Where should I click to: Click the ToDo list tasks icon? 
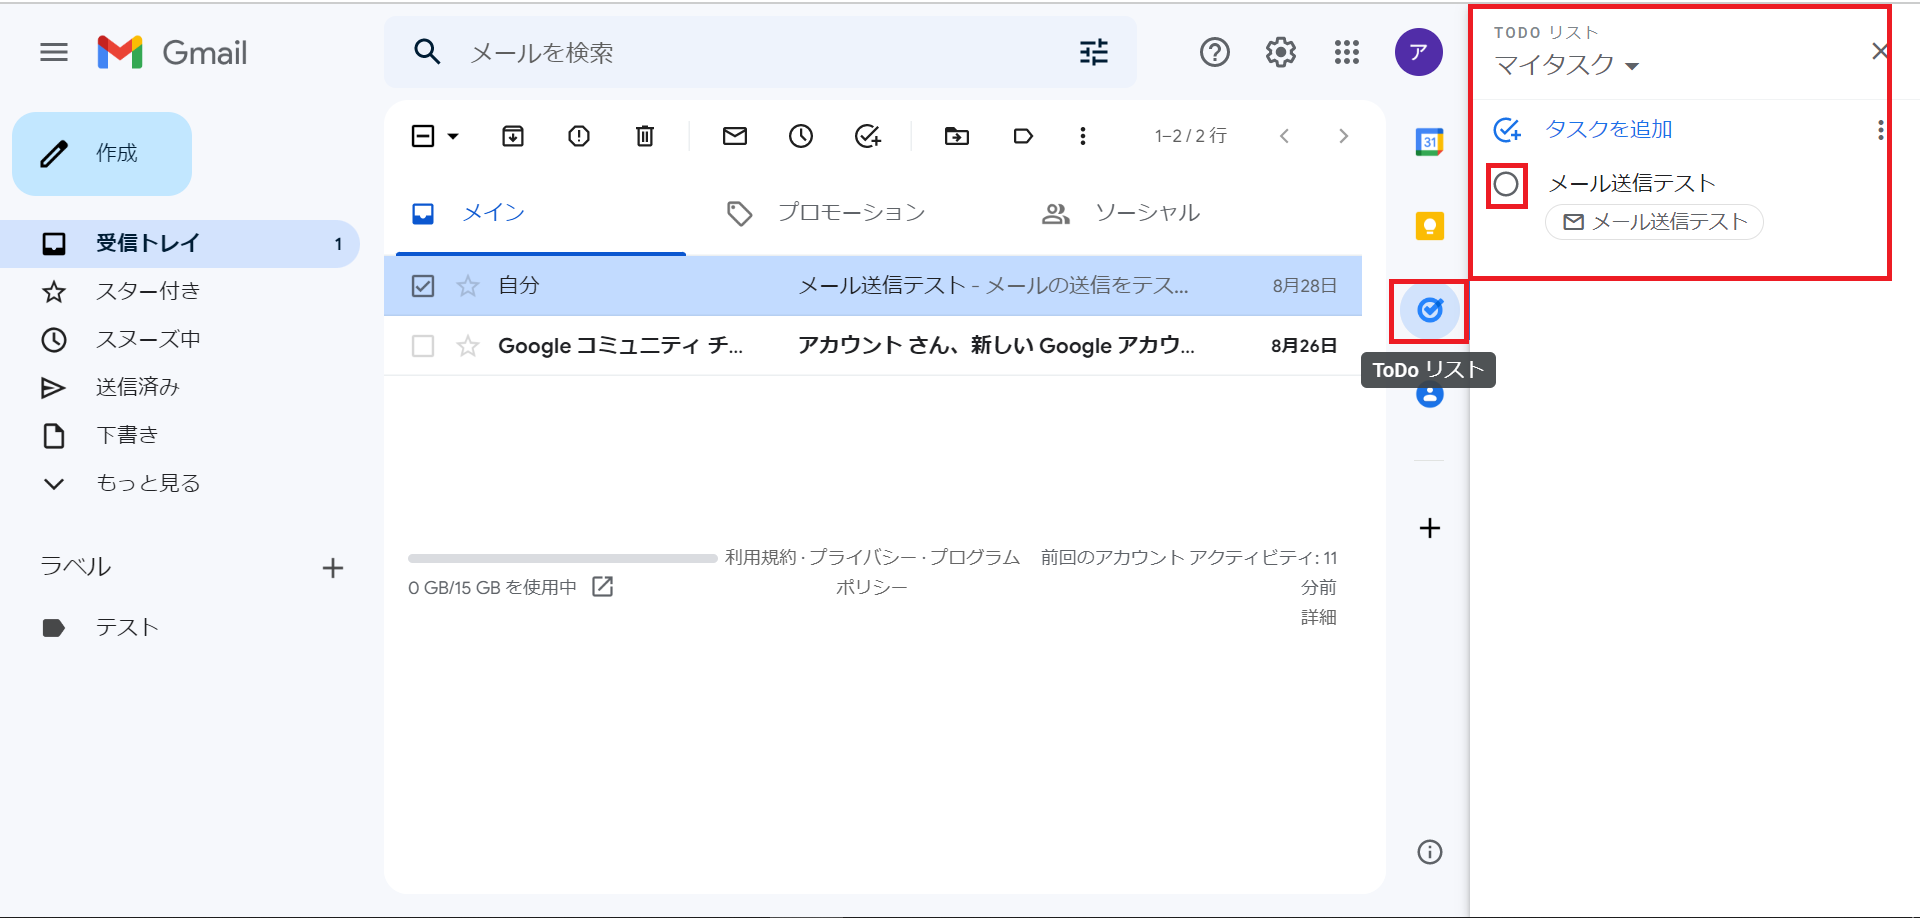click(x=1430, y=310)
